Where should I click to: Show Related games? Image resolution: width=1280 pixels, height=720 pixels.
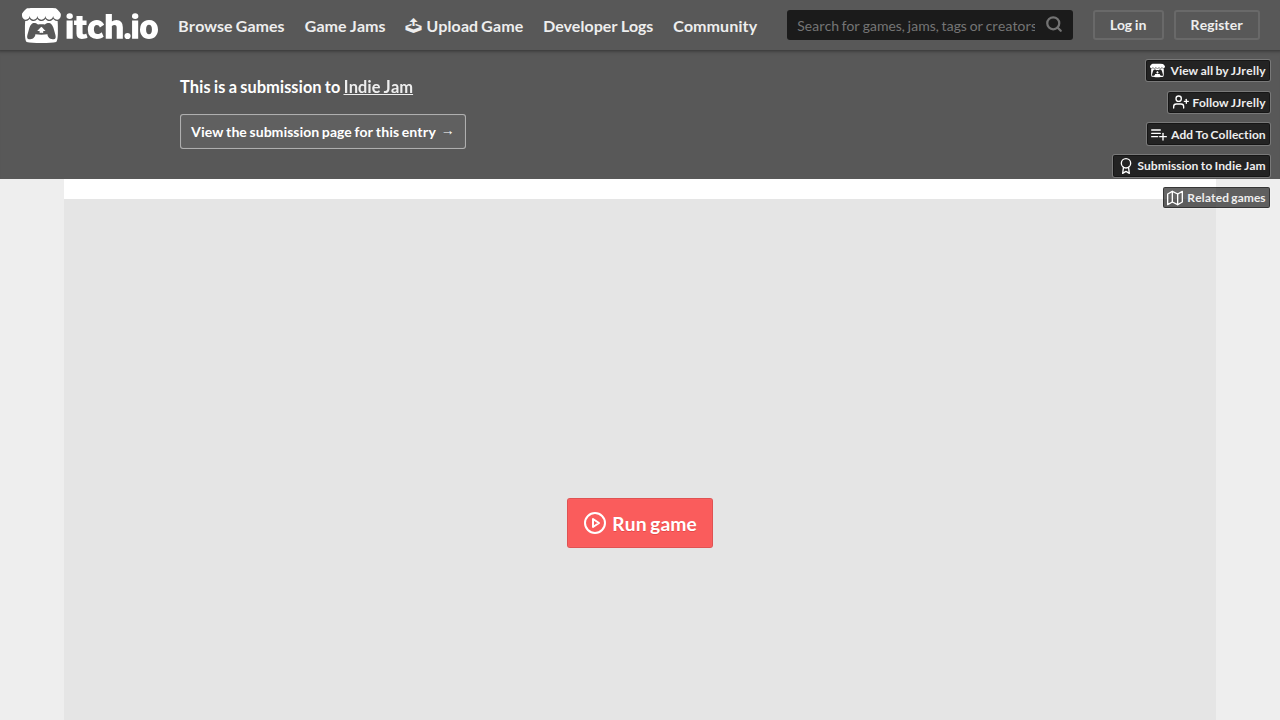click(x=1216, y=198)
